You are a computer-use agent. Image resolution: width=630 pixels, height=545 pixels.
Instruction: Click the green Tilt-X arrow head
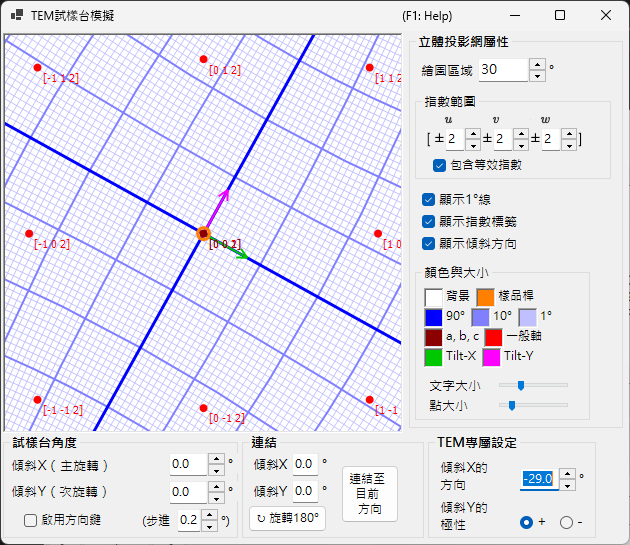pyautogui.click(x=243, y=254)
